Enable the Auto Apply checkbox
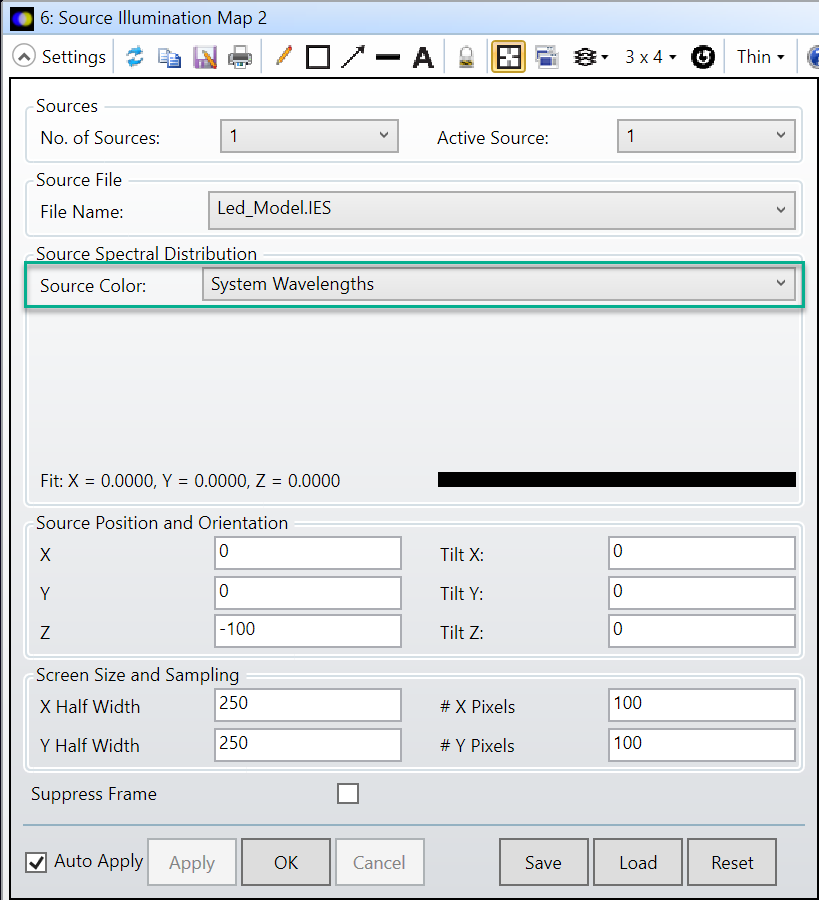The width and height of the screenshot is (819, 900). (x=35, y=862)
